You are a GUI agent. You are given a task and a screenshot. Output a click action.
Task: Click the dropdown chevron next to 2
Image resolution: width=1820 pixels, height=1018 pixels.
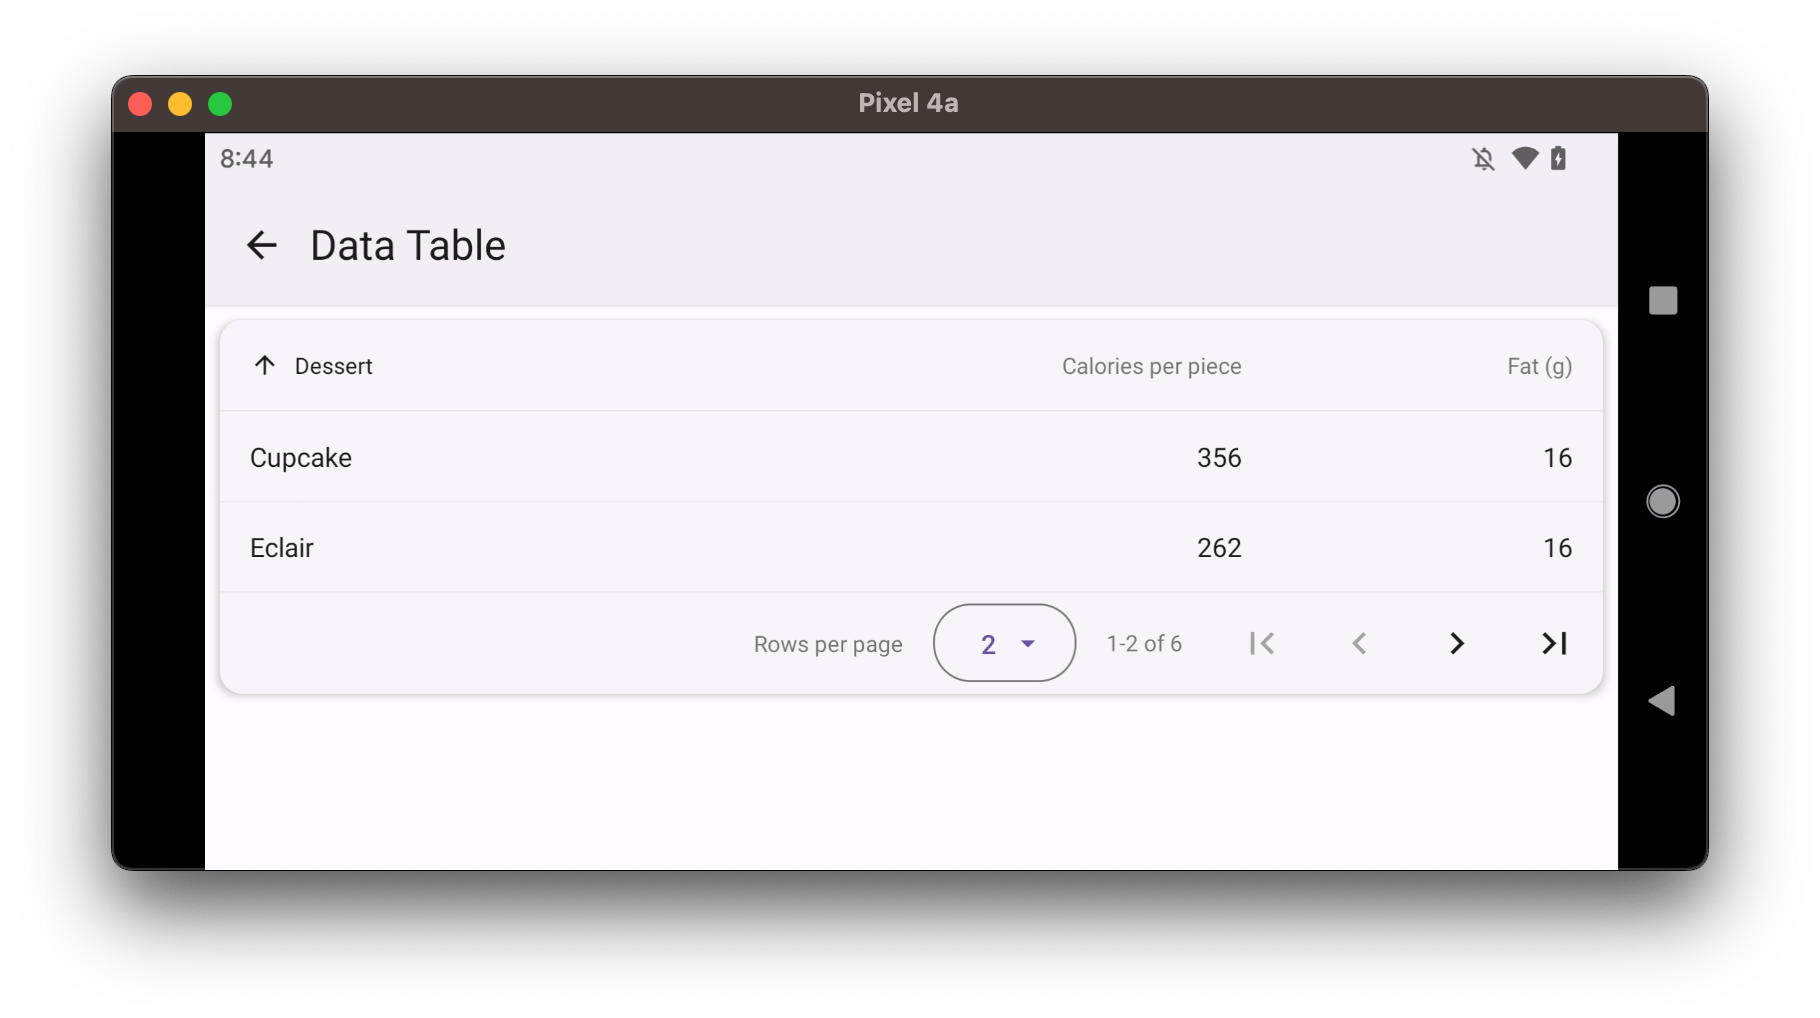[x=1028, y=644]
